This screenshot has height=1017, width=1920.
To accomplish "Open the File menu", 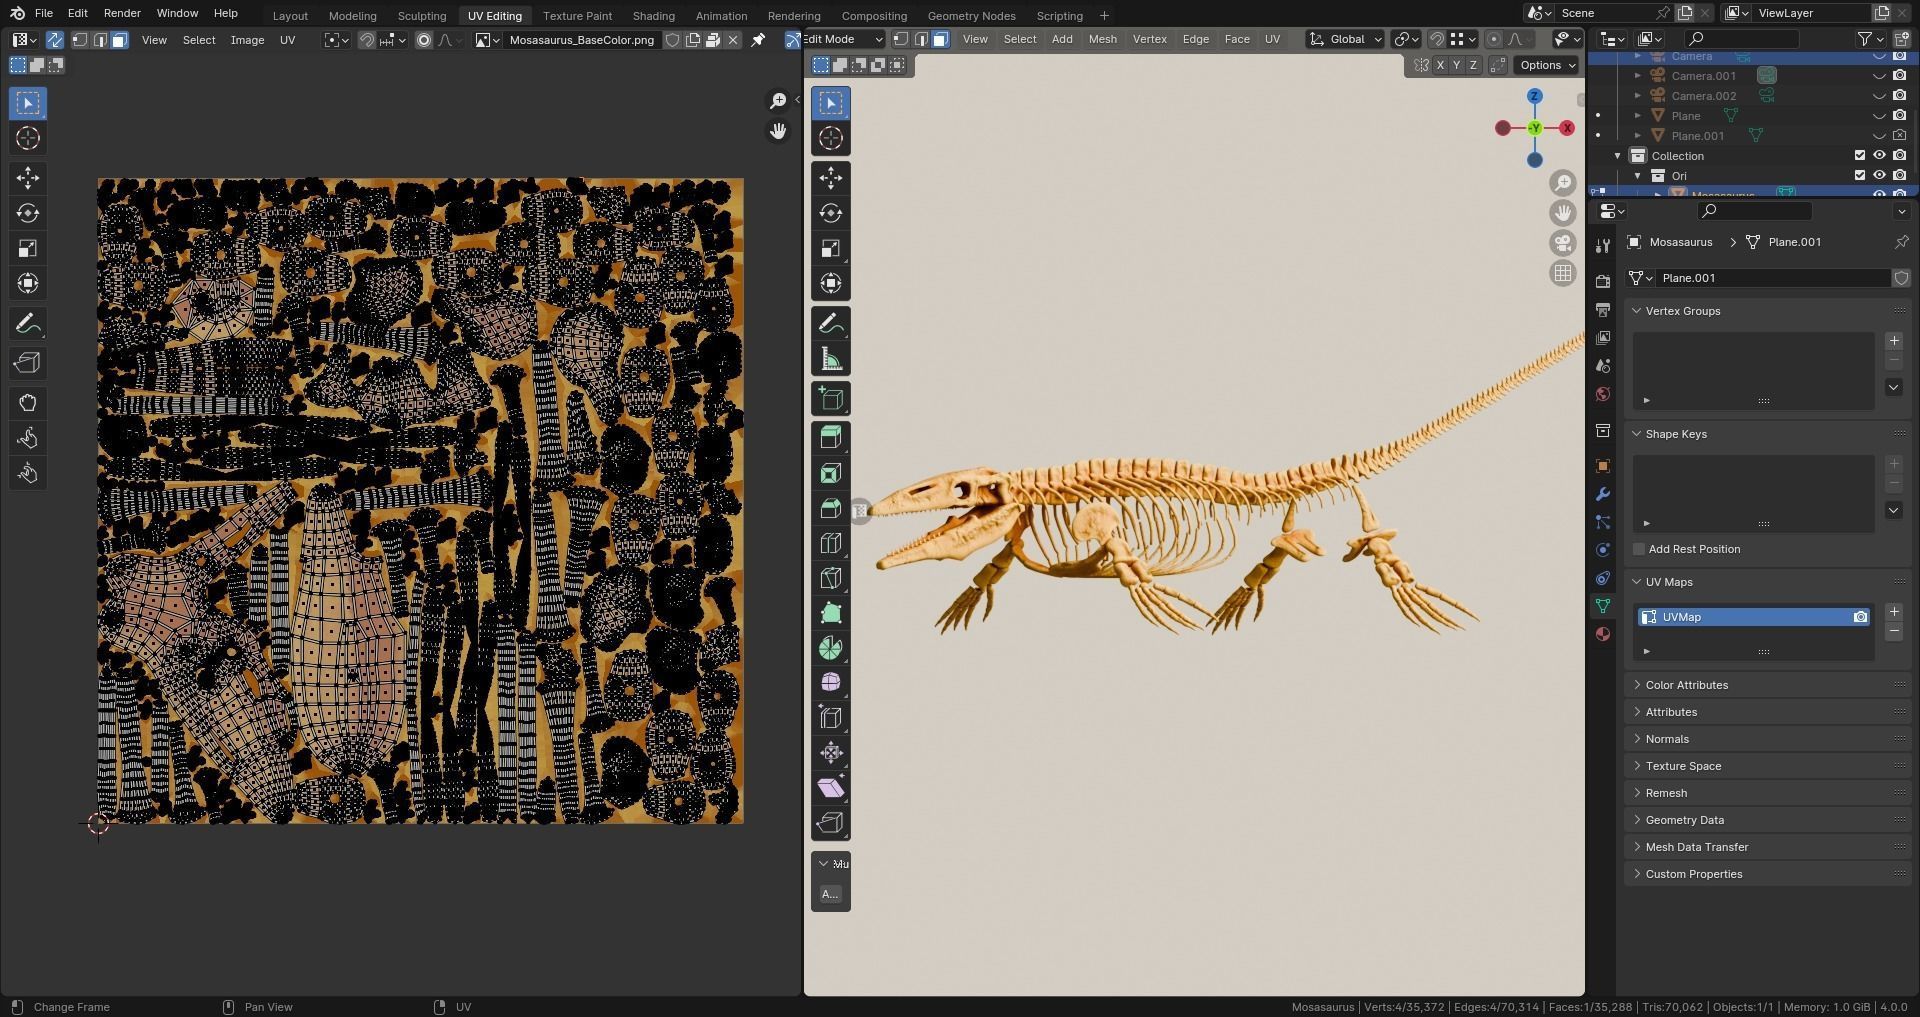I will click(44, 13).
